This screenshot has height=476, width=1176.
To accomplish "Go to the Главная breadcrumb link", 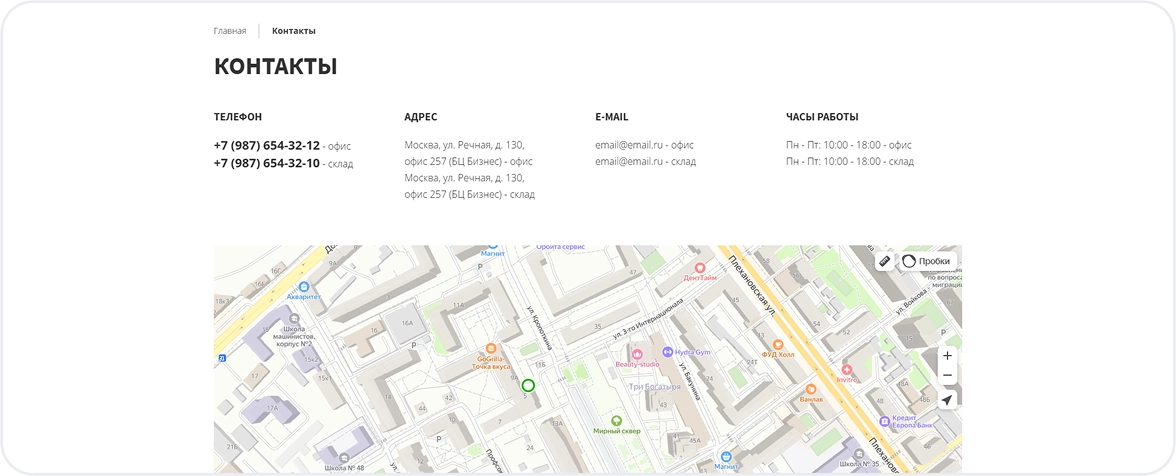I will pos(230,31).
